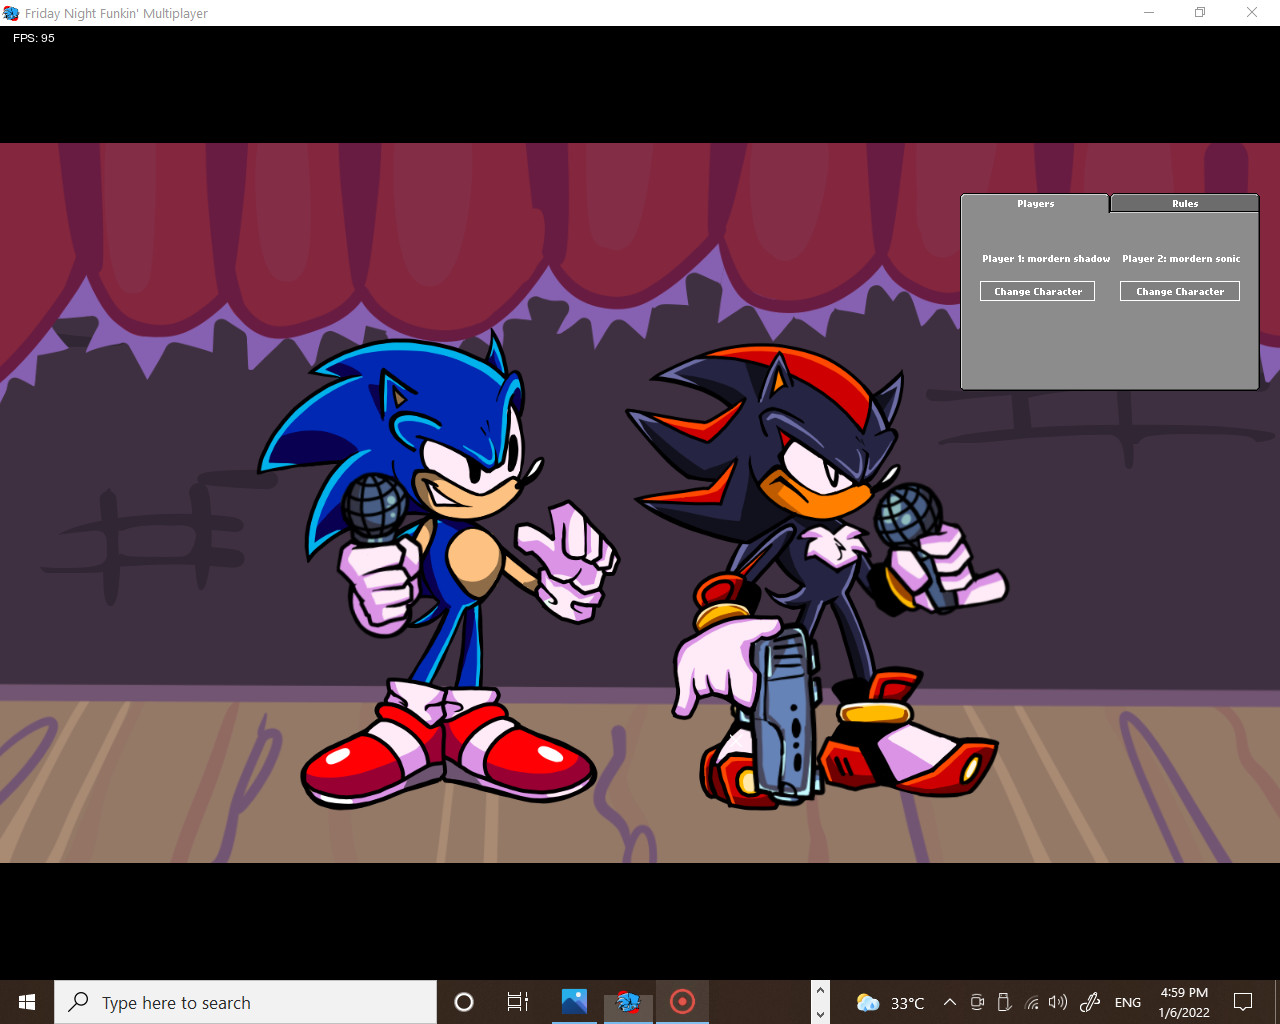Open Task View
Screen dimensions: 1280x1024
click(x=517, y=1002)
